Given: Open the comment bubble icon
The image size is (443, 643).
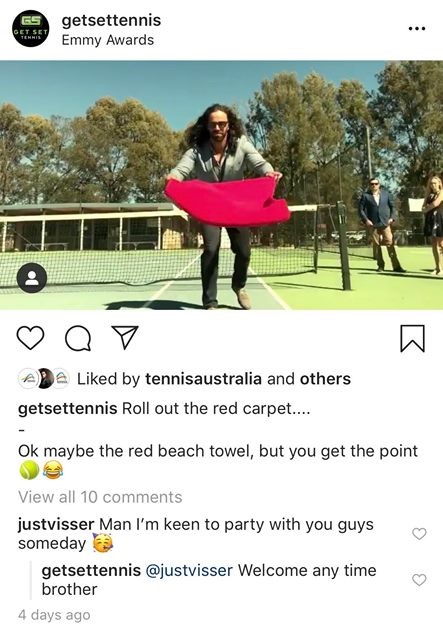Looking at the screenshot, I should click(78, 338).
